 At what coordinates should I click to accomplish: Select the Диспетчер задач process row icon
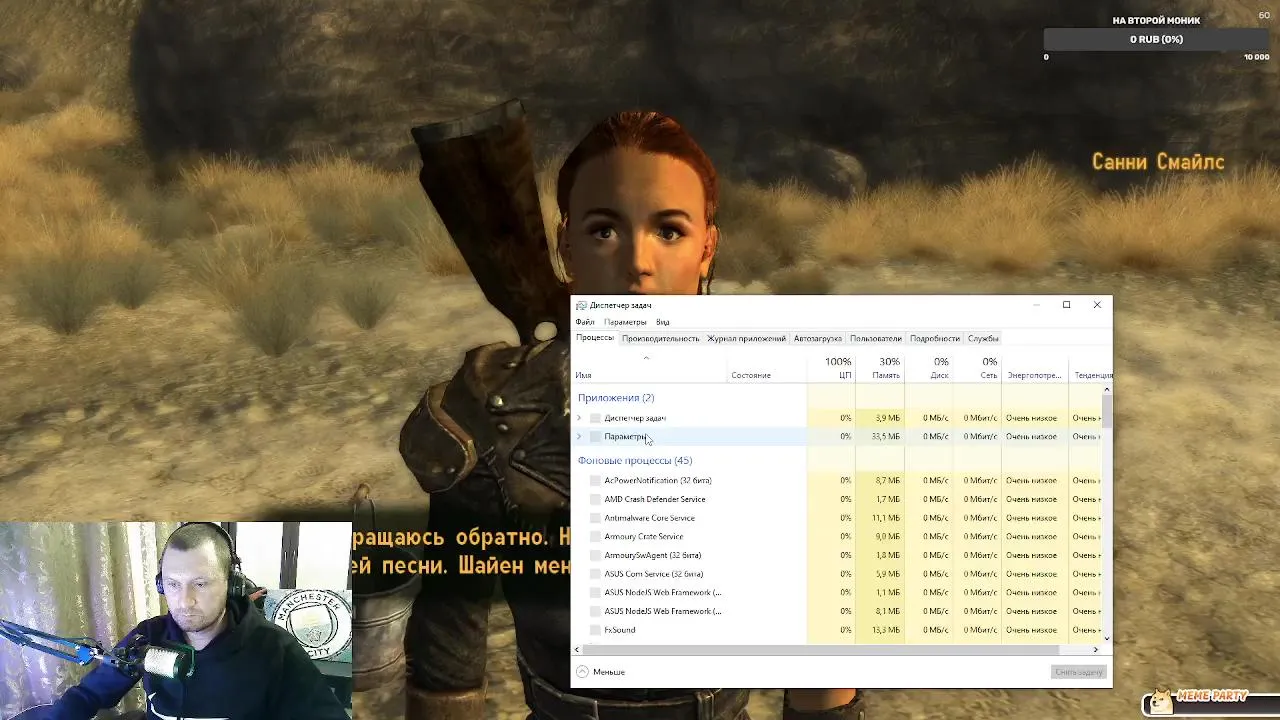(595, 418)
